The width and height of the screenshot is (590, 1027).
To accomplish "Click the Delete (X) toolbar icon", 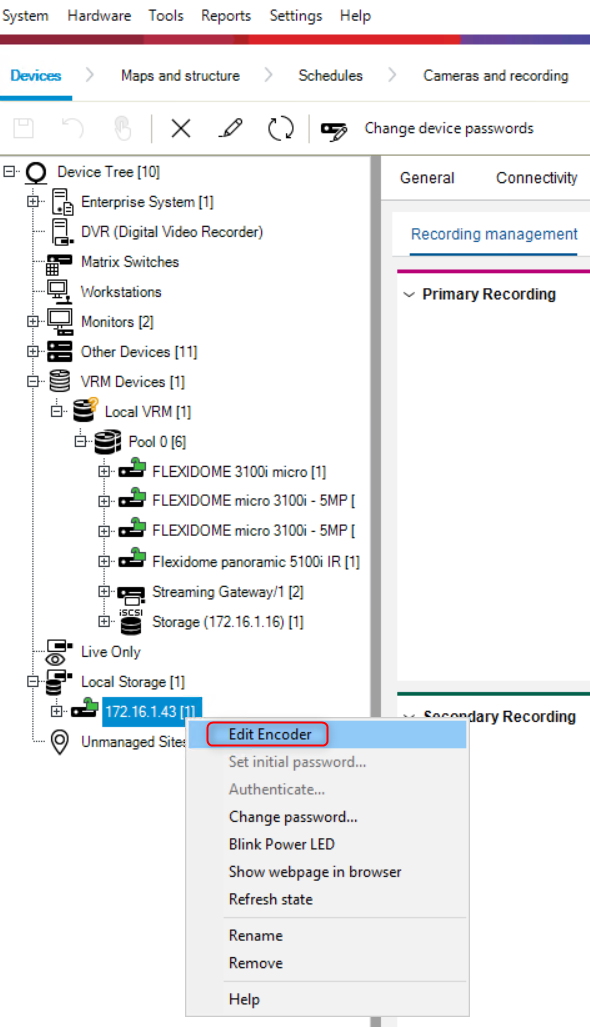I will tap(181, 128).
